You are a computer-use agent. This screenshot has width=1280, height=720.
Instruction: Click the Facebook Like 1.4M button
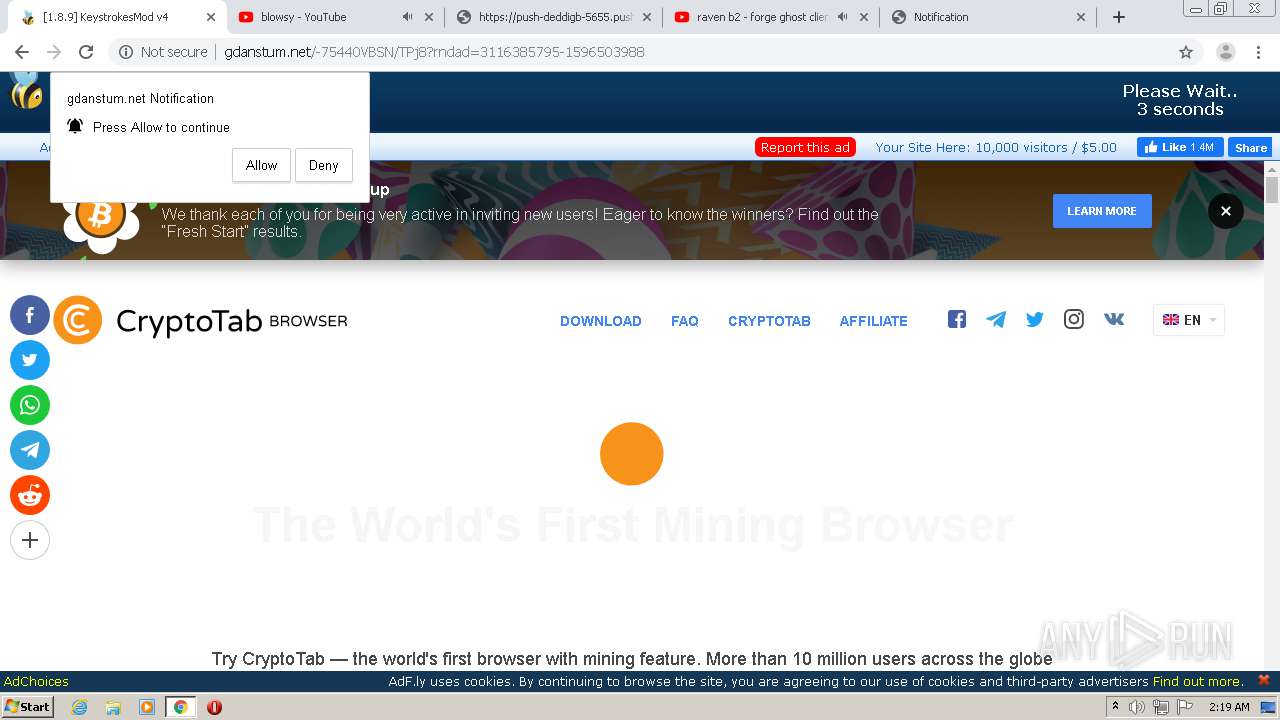click(1180, 147)
